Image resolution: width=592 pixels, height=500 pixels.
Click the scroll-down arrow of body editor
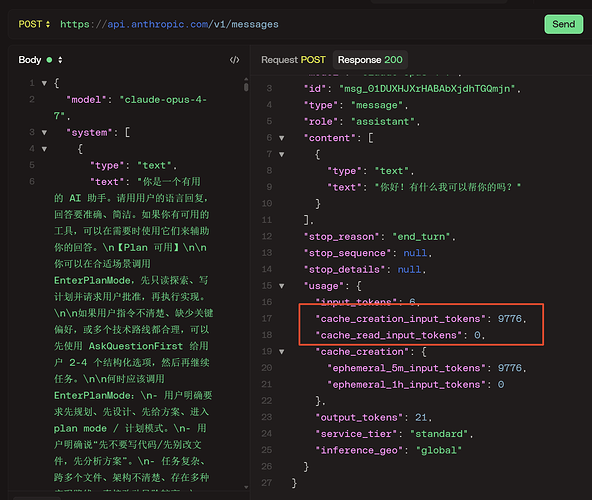[x=246, y=487]
